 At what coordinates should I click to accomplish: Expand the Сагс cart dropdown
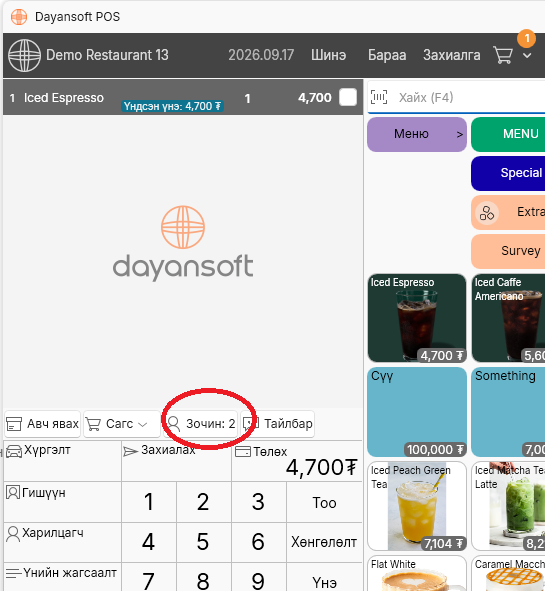[x=121, y=424]
